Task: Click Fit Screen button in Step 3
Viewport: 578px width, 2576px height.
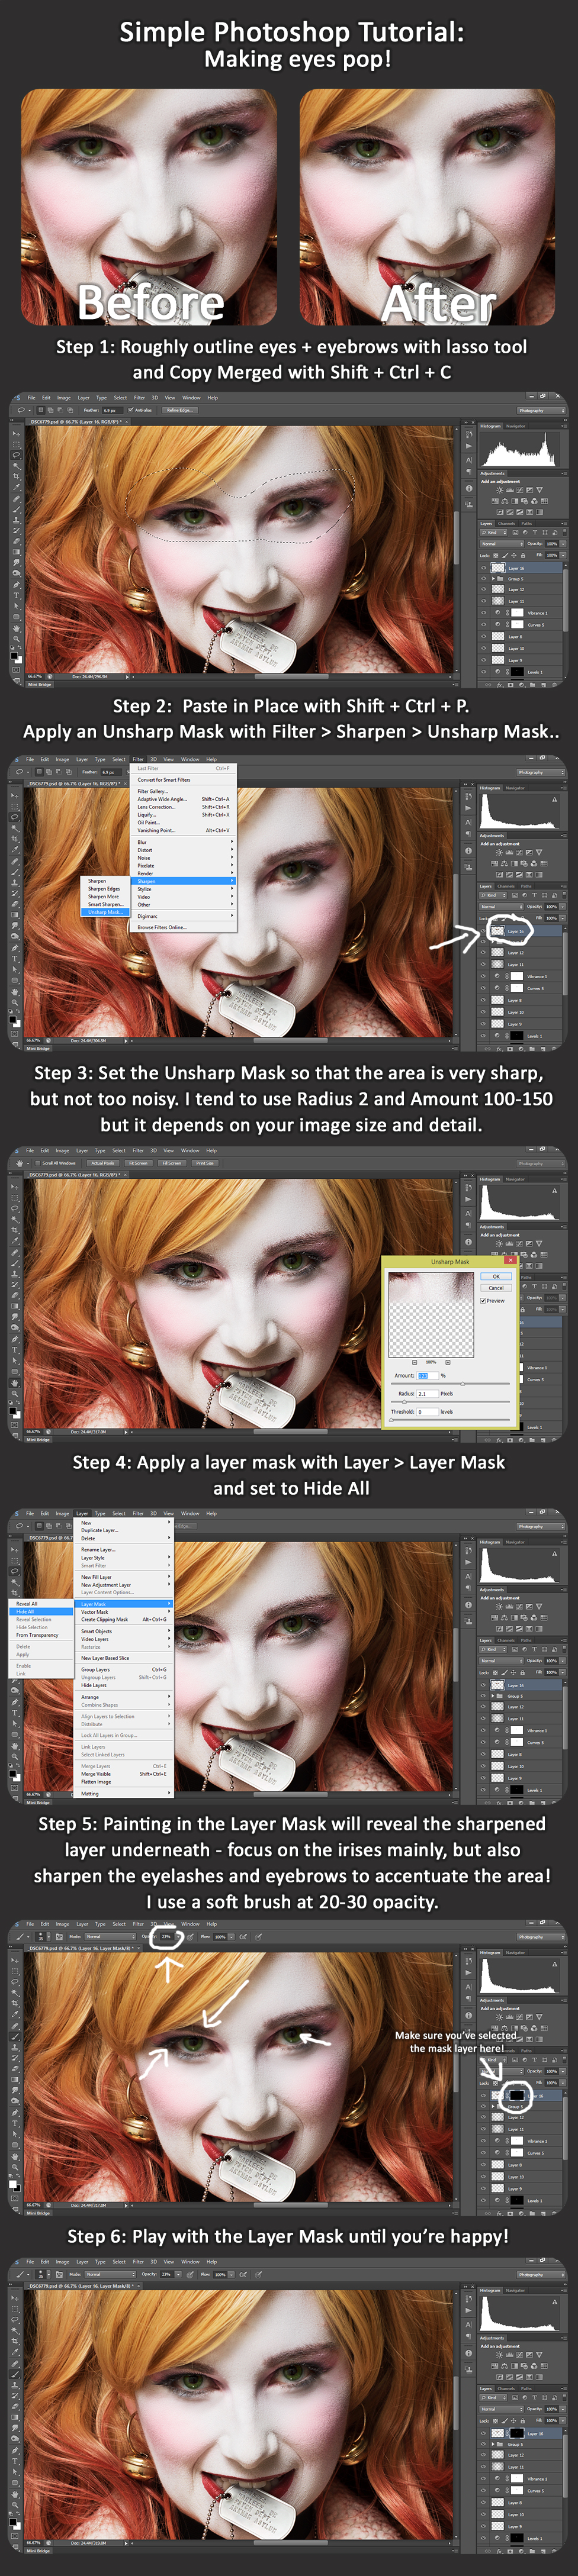Action: click(138, 1163)
